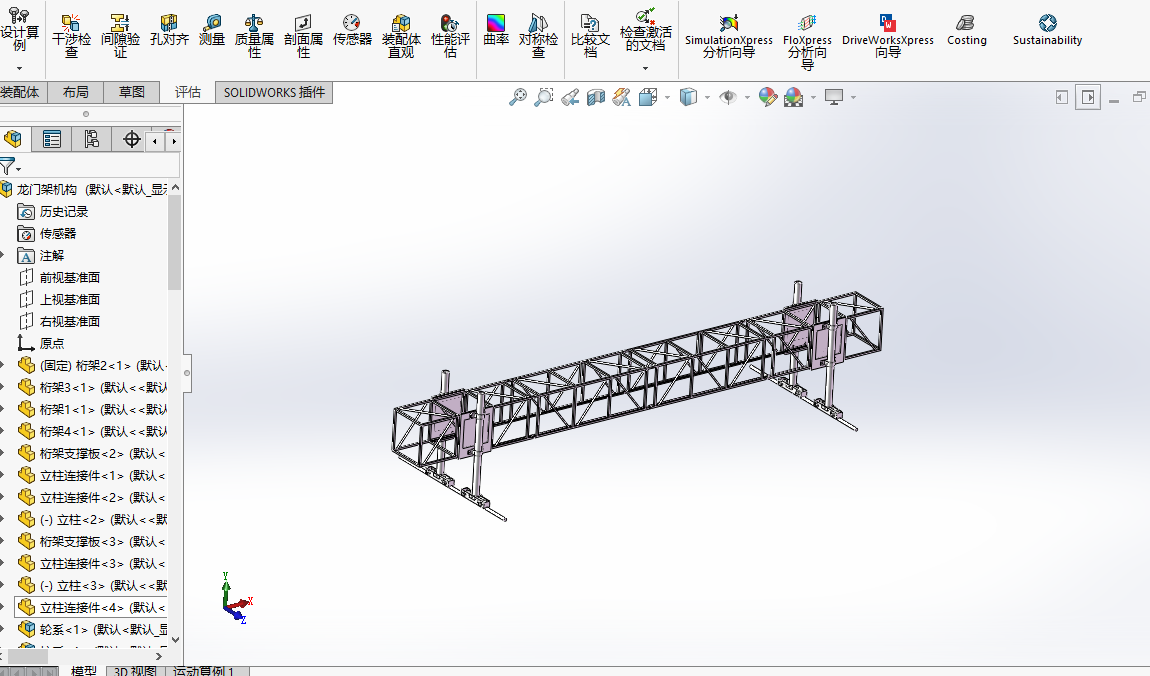Toggle the hide/show items eye icon
Screen dimensions: 1150x676
729,97
